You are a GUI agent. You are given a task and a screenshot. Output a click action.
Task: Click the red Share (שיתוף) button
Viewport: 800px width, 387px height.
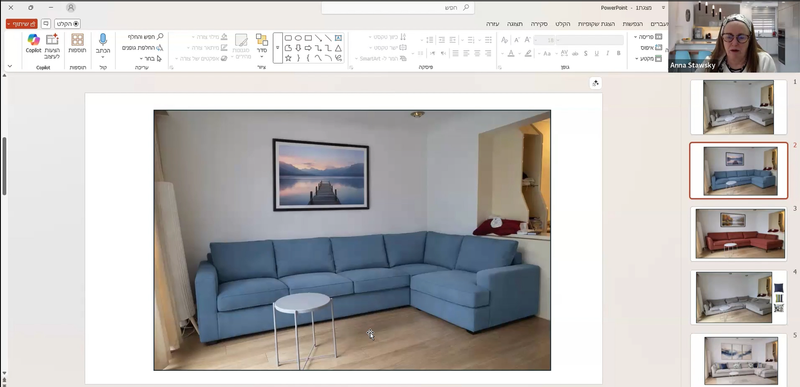(x=21, y=23)
